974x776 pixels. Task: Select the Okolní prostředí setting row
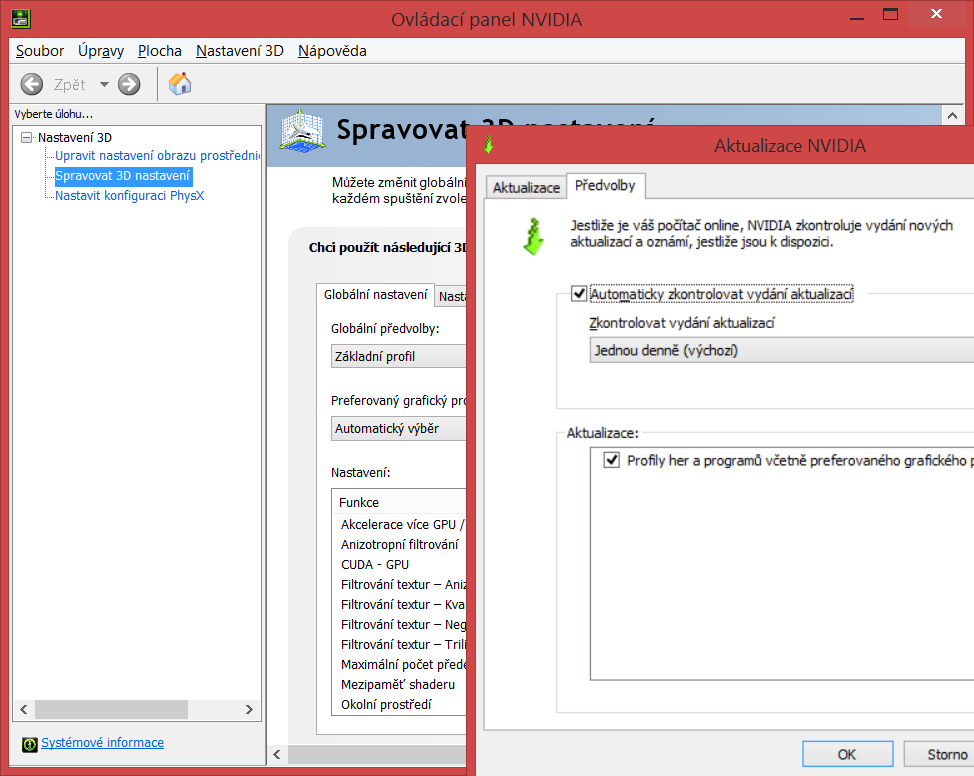[x=399, y=705]
